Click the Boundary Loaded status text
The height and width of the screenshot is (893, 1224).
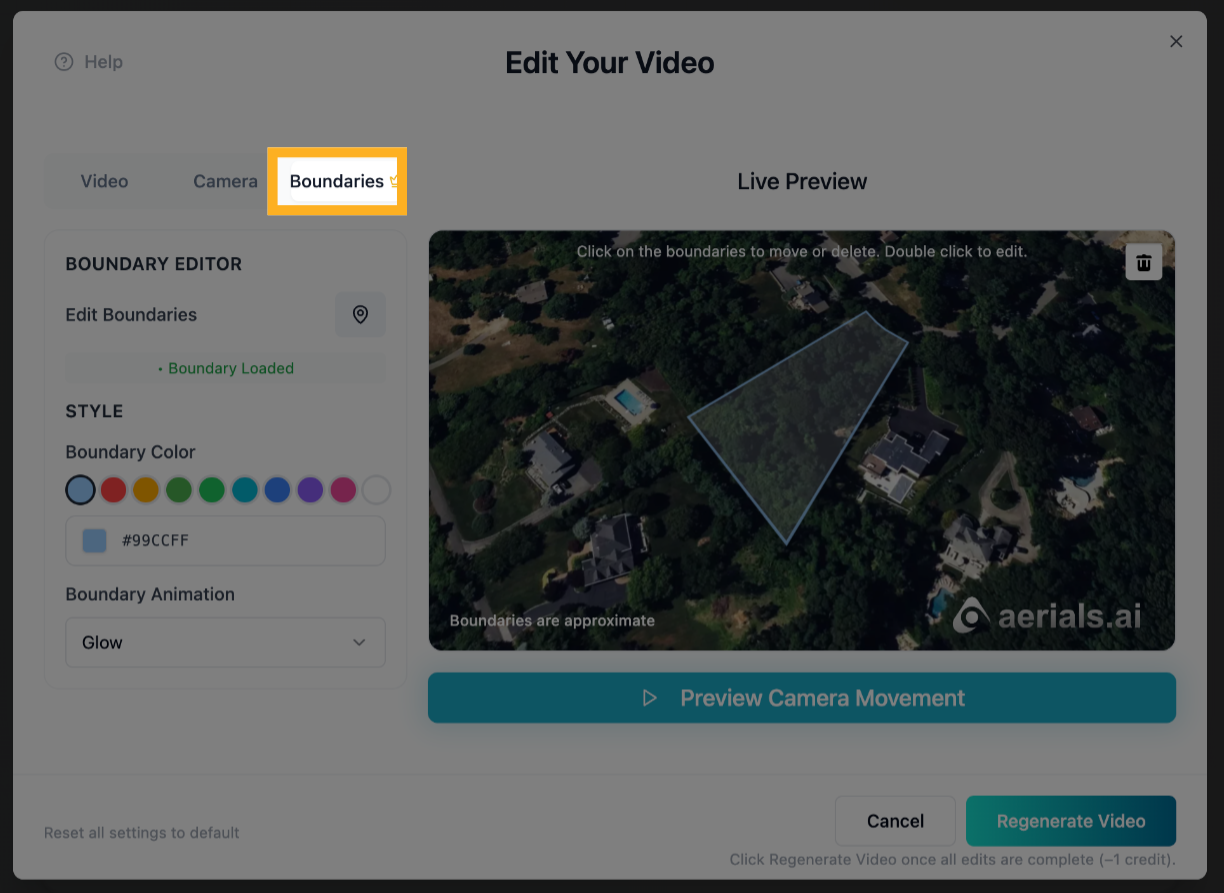225,368
